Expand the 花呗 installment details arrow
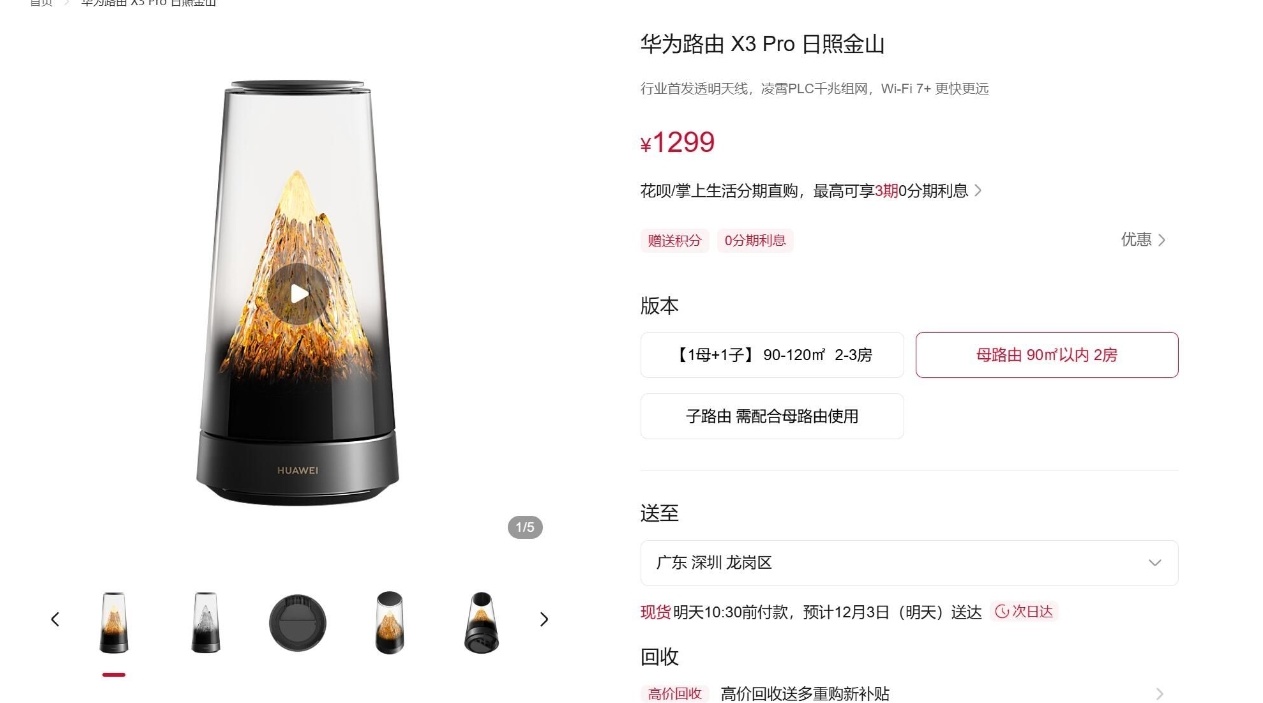This screenshot has width=1263, height=703. (978, 191)
